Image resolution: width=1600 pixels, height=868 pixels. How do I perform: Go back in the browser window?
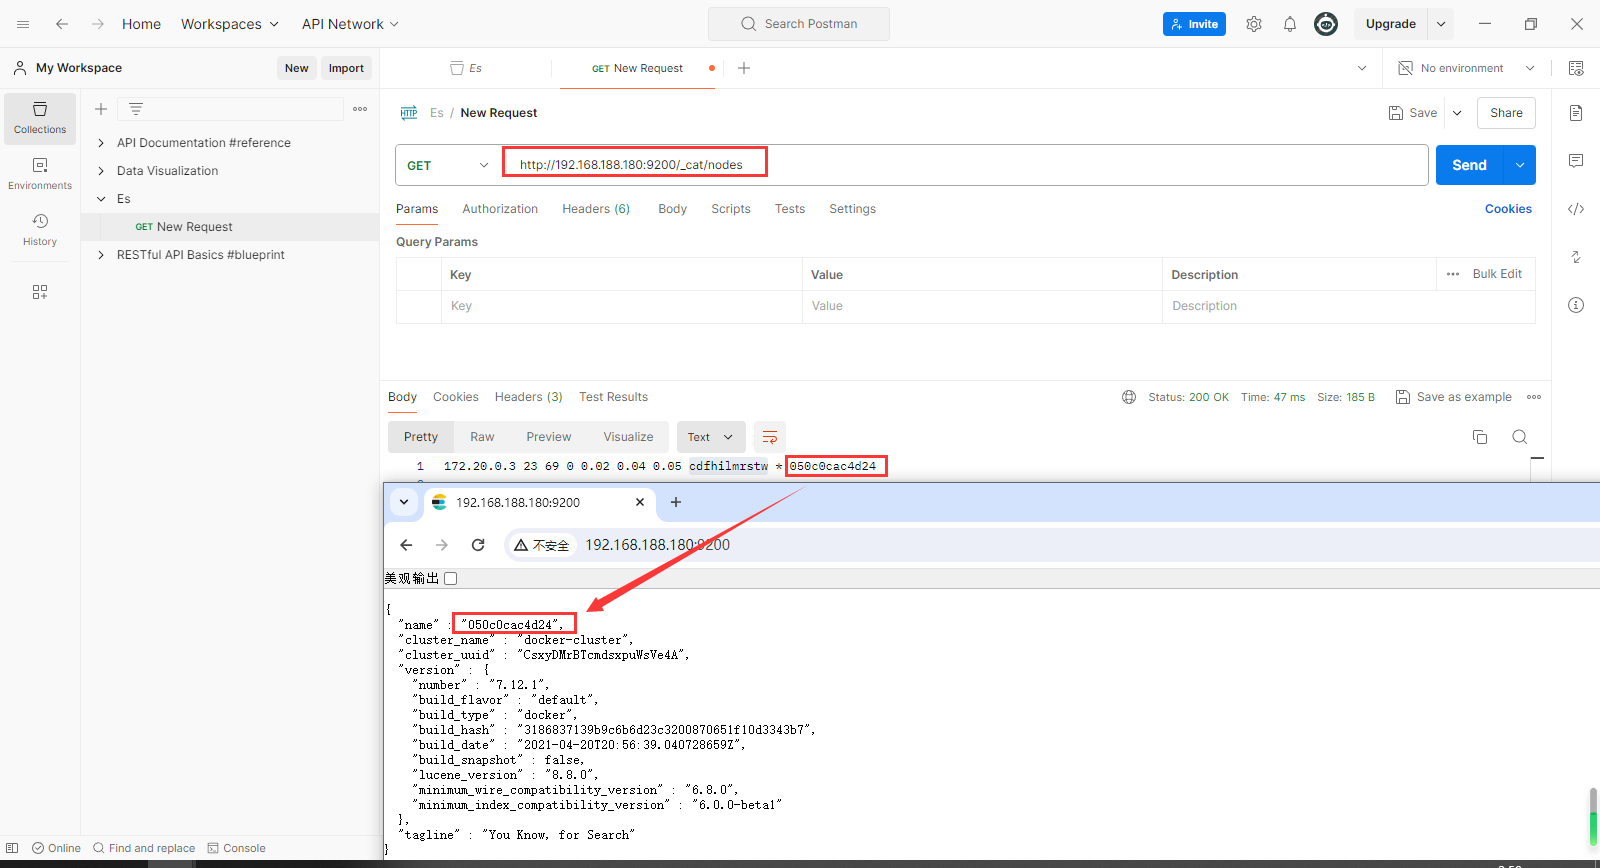[406, 545]
